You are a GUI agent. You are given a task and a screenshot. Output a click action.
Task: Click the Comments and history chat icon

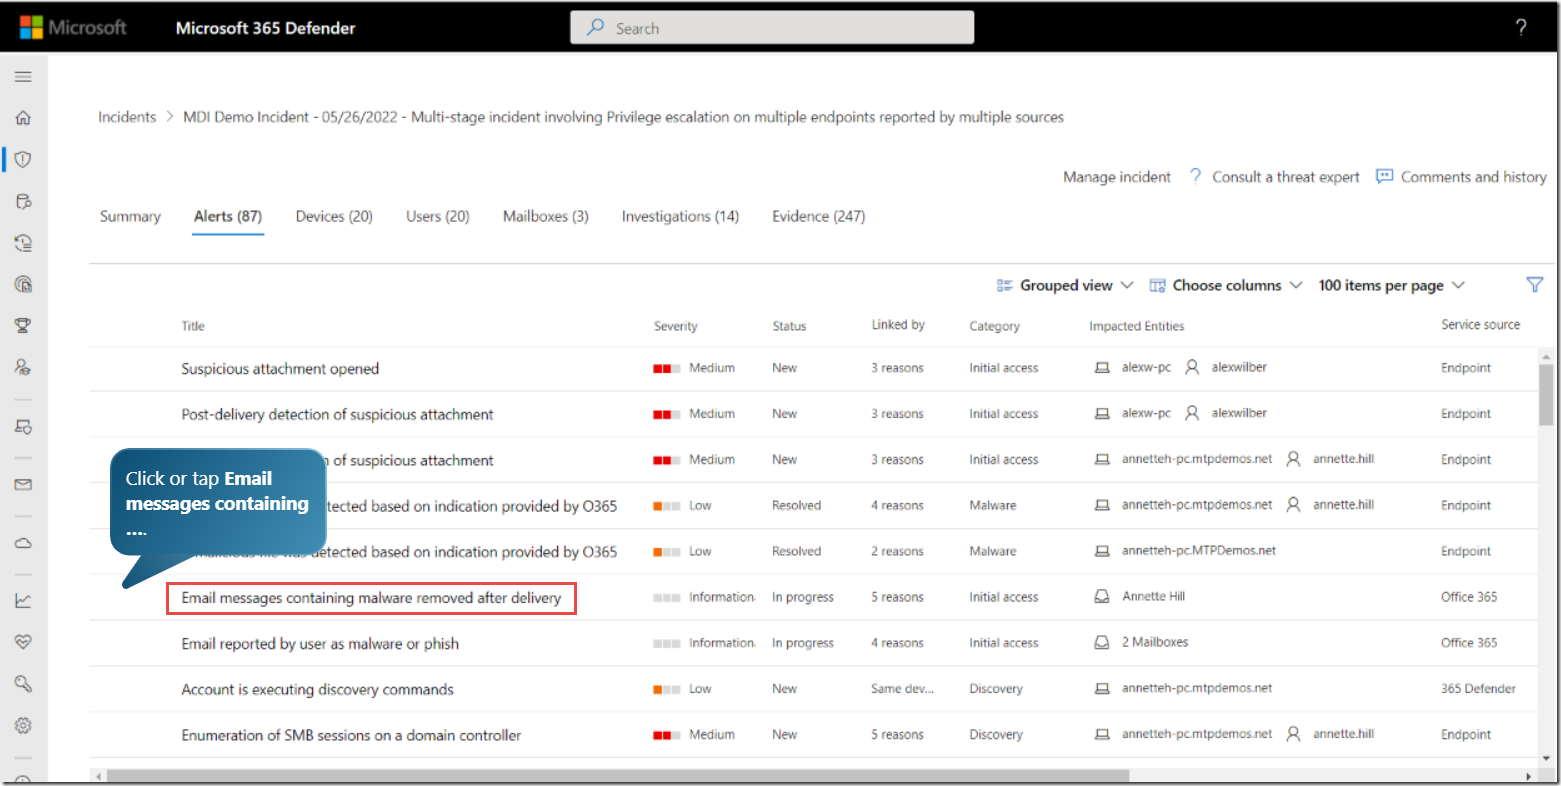[x=1385, y=176]
